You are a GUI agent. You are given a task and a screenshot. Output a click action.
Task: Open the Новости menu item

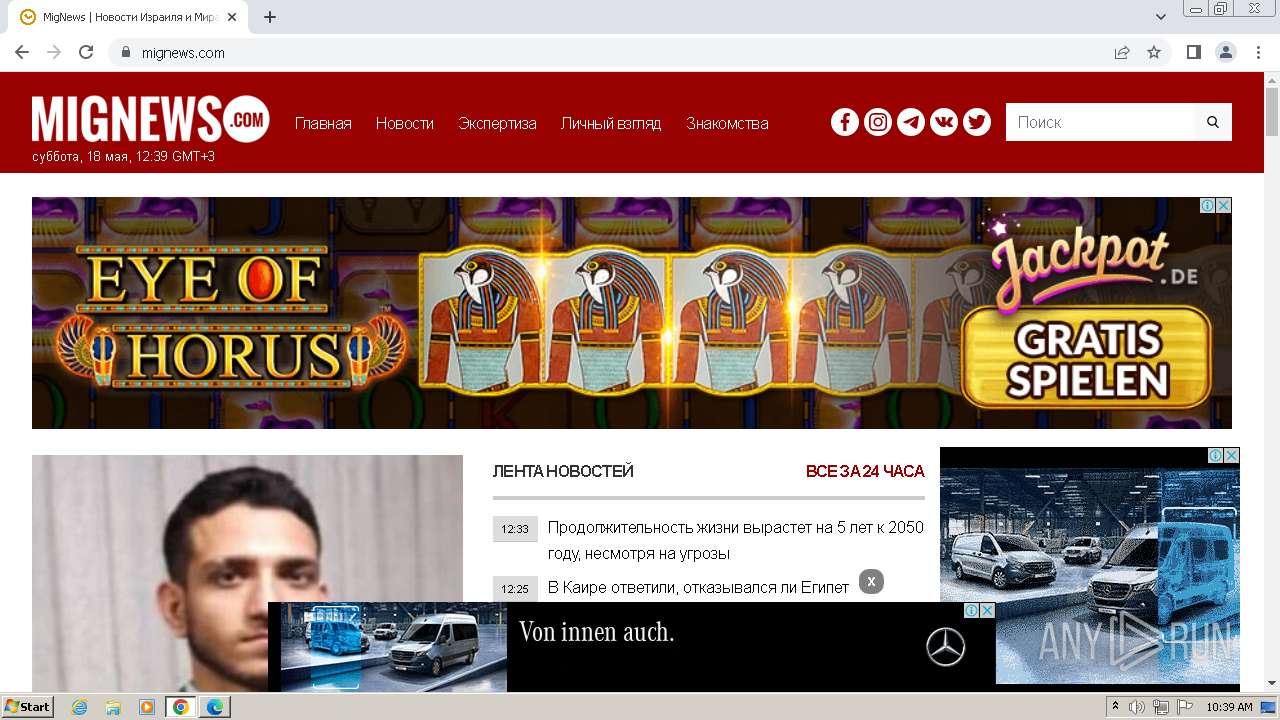pyautogui.click(x=405, y=123)
